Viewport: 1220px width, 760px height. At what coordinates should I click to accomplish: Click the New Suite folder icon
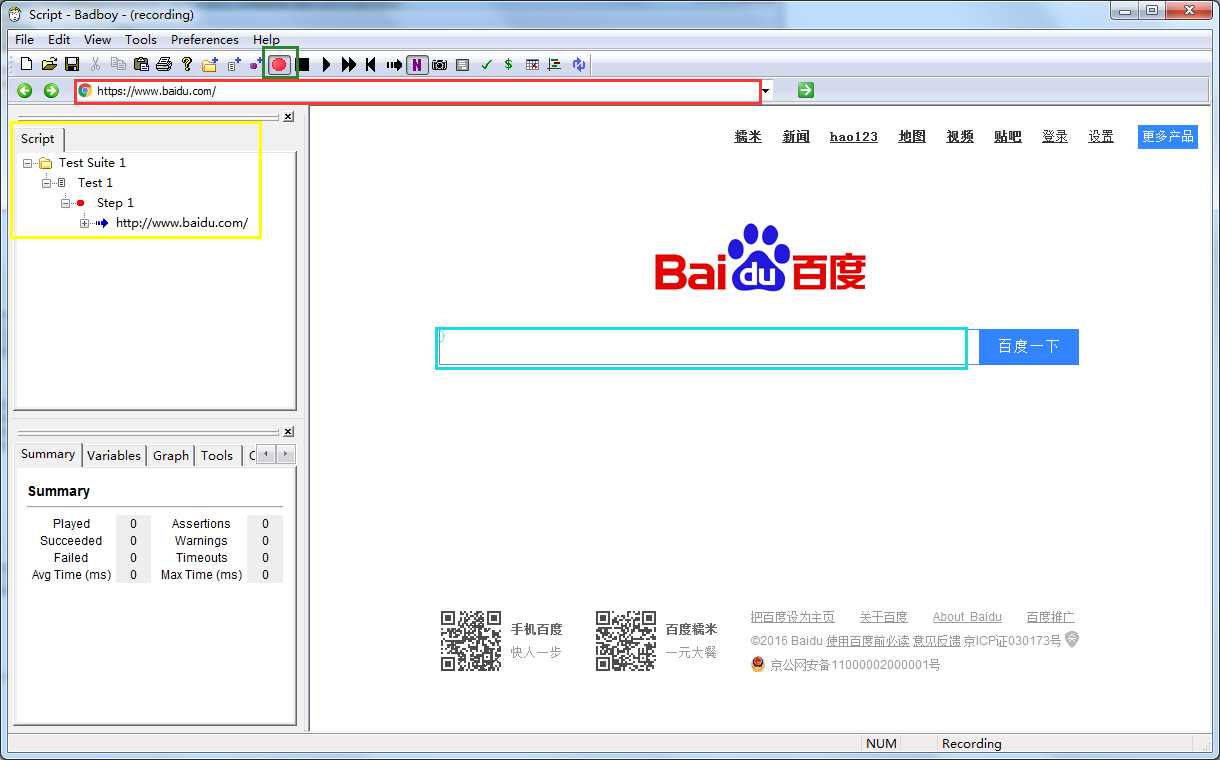(209, 64)
